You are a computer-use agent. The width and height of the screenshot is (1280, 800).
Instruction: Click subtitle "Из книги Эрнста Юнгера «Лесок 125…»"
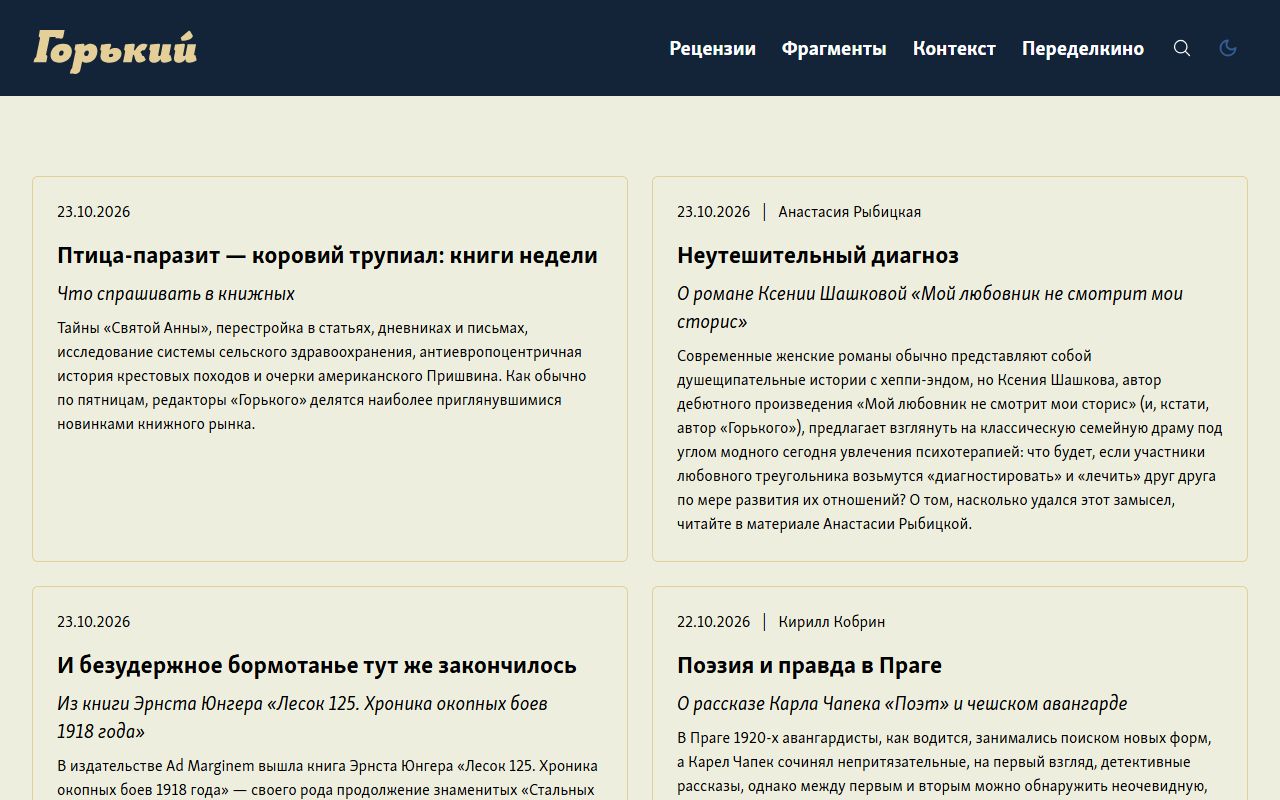click(302, 717)
